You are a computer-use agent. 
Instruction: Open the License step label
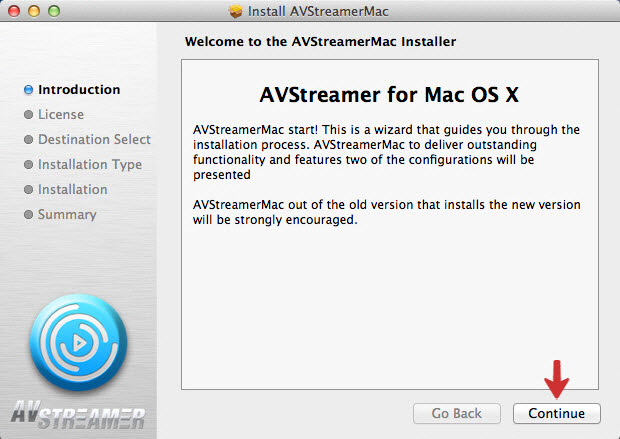pyautogui.click(x=61, y=115)
